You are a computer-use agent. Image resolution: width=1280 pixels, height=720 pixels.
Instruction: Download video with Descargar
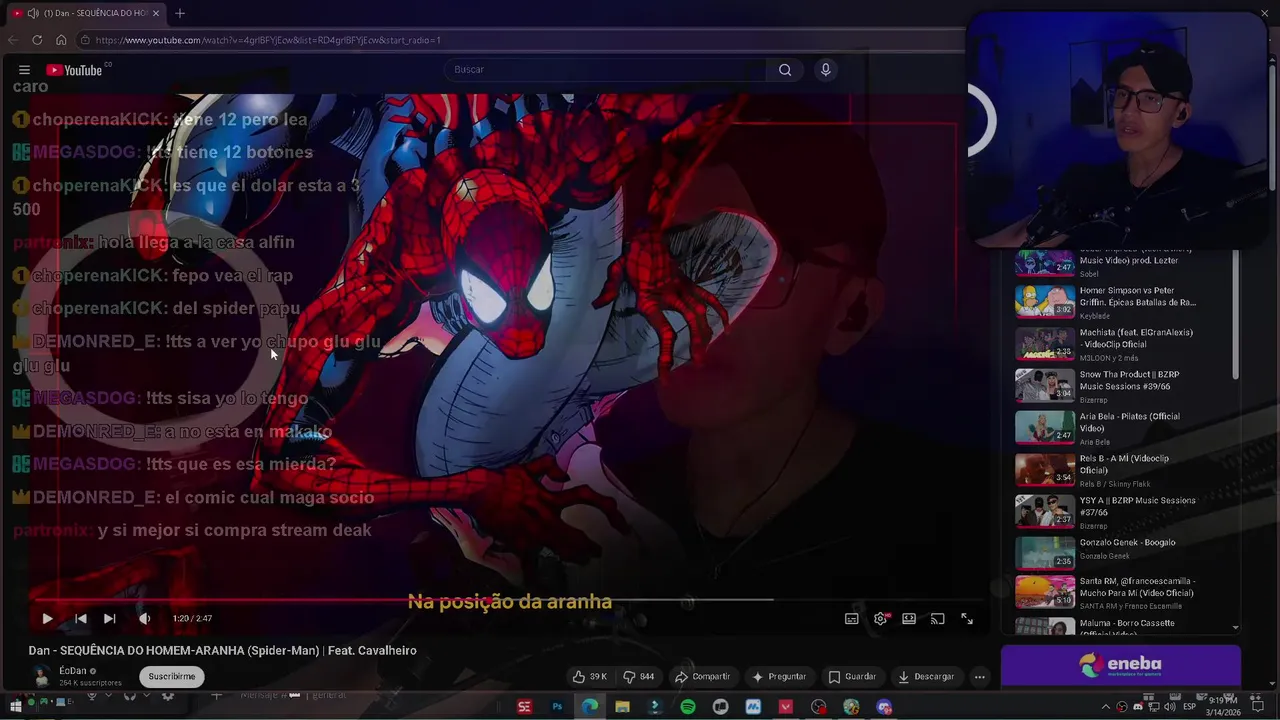(926, 677)
